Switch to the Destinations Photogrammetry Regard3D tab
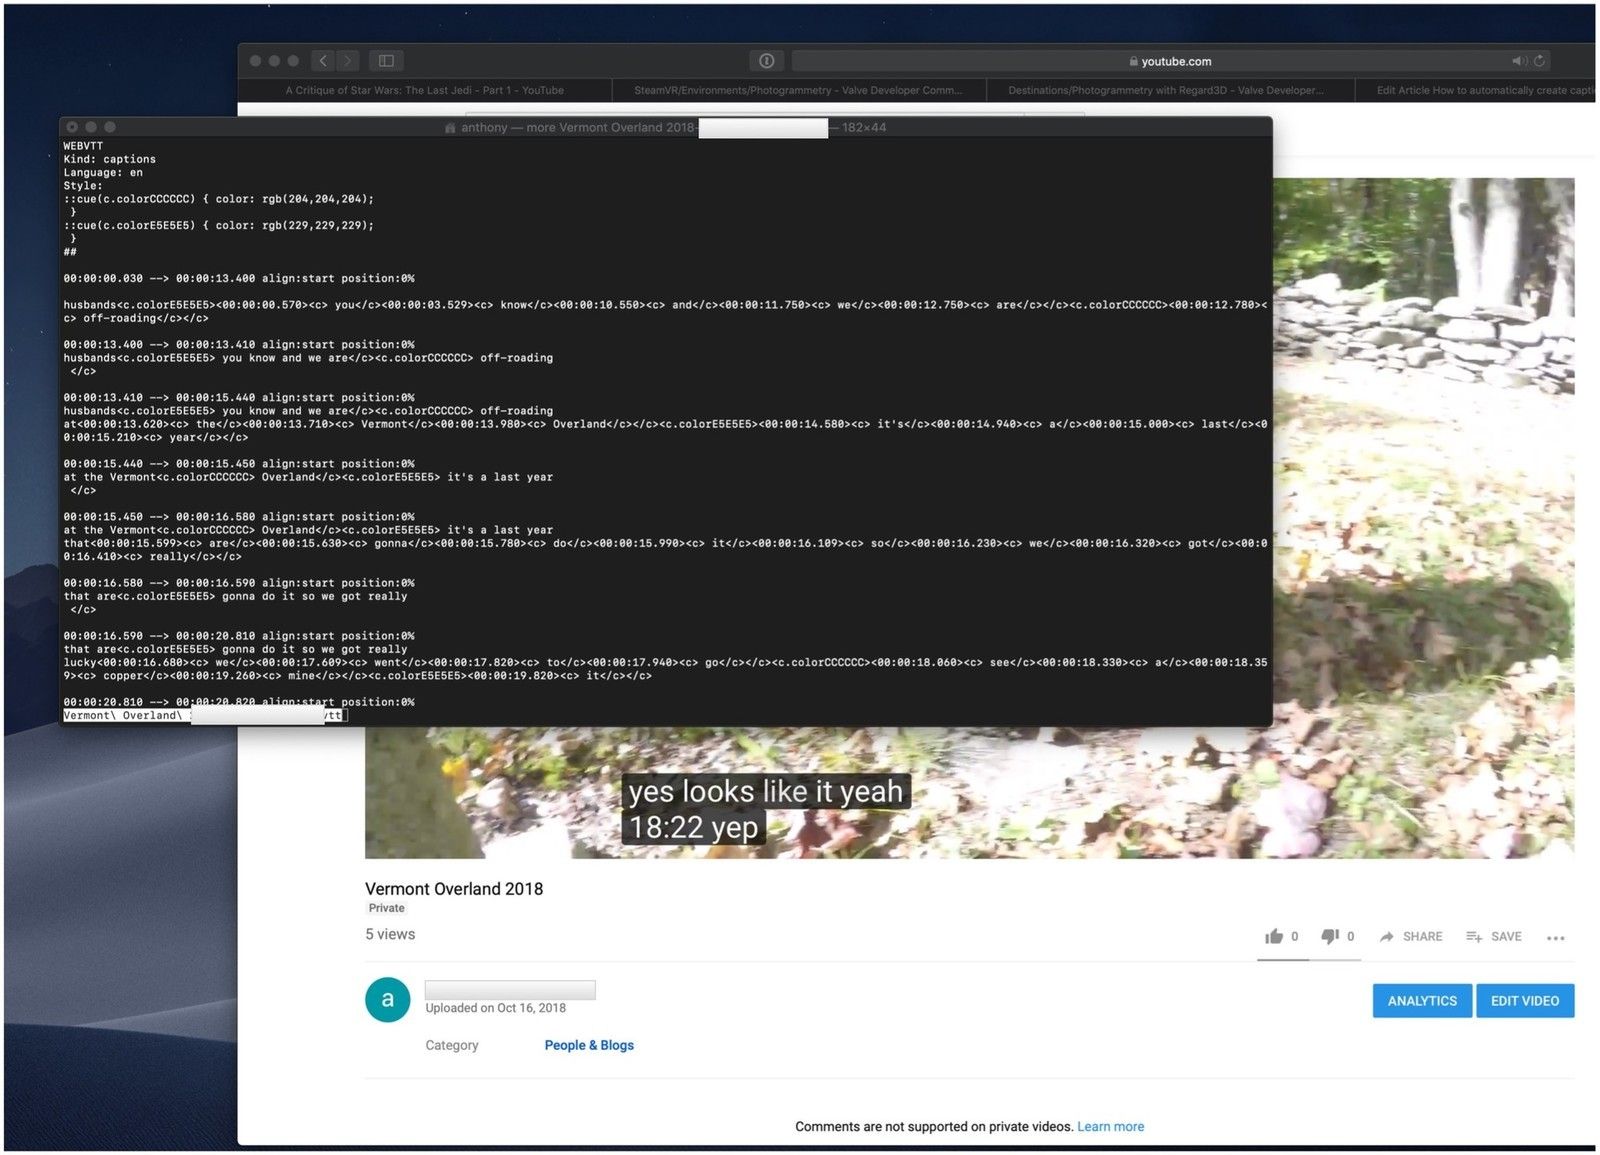This screenshot has height=1155, width=1600. coord(1165,90)
